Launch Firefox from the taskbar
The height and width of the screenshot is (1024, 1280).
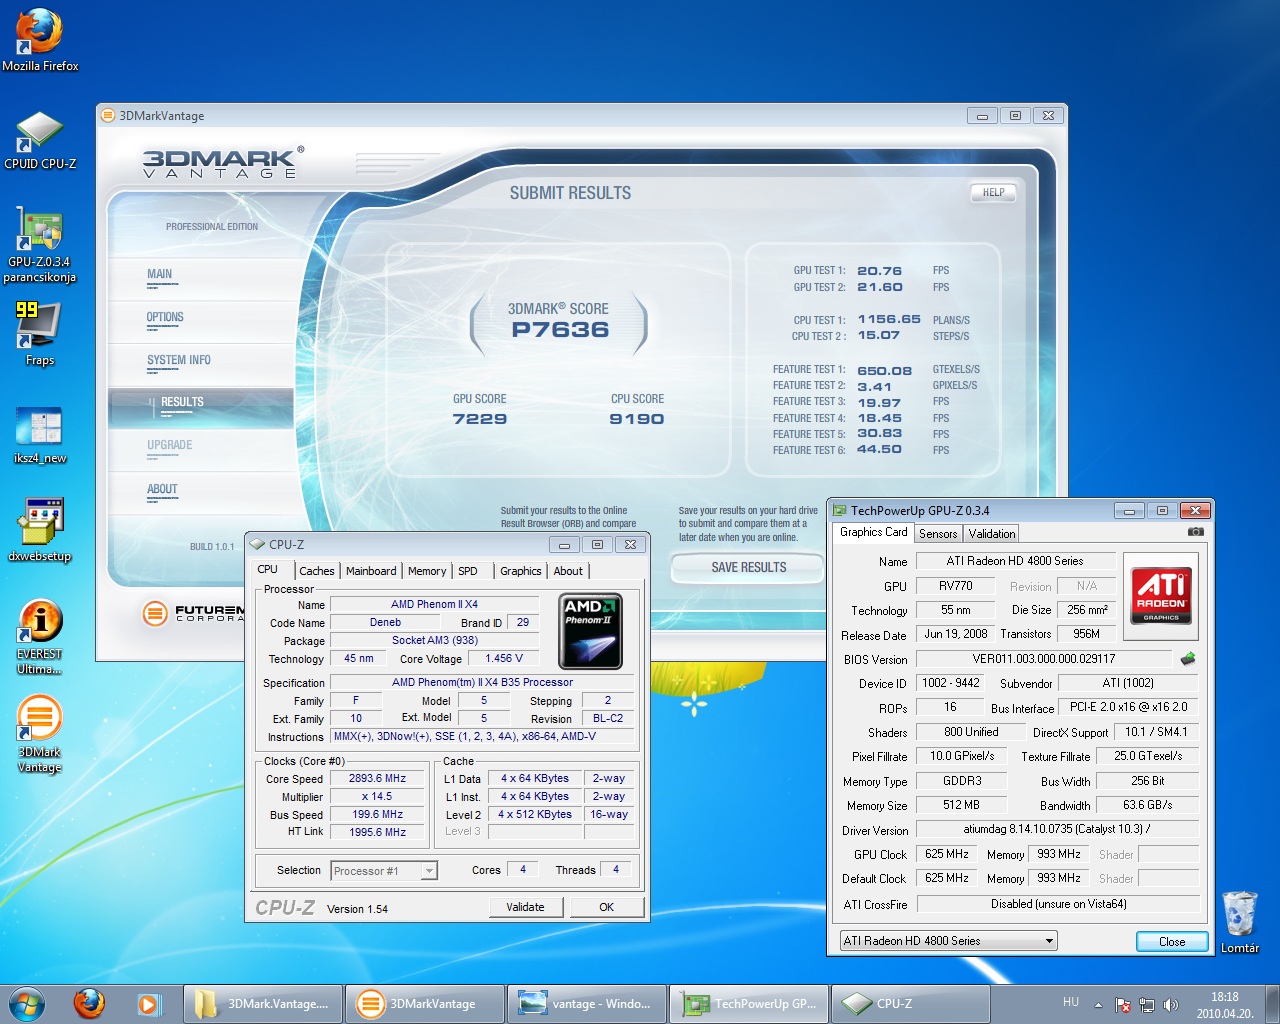90,1003
